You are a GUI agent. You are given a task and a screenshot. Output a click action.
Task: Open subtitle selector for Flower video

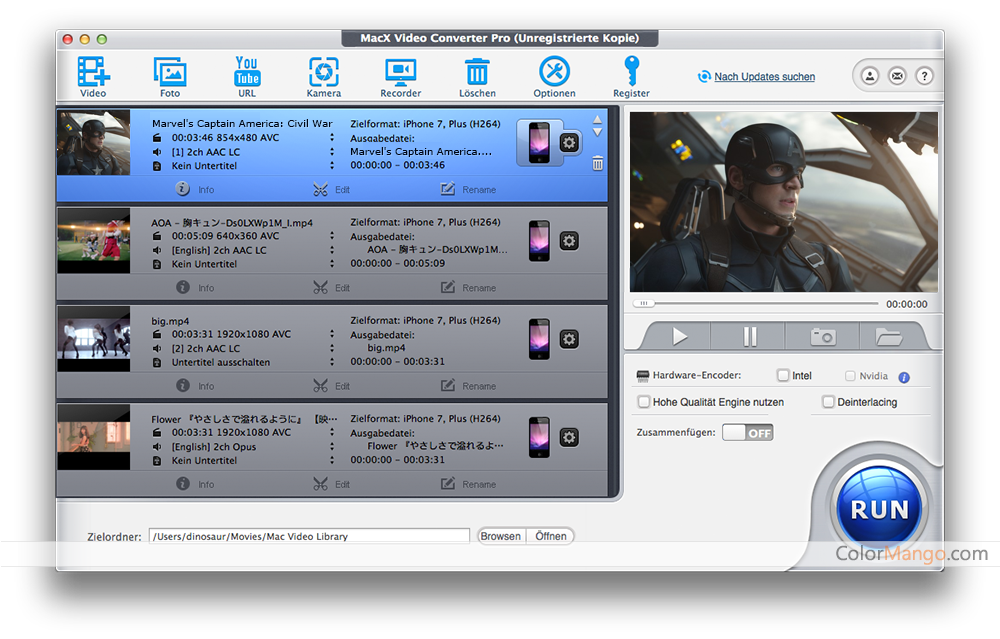point(332,460)
